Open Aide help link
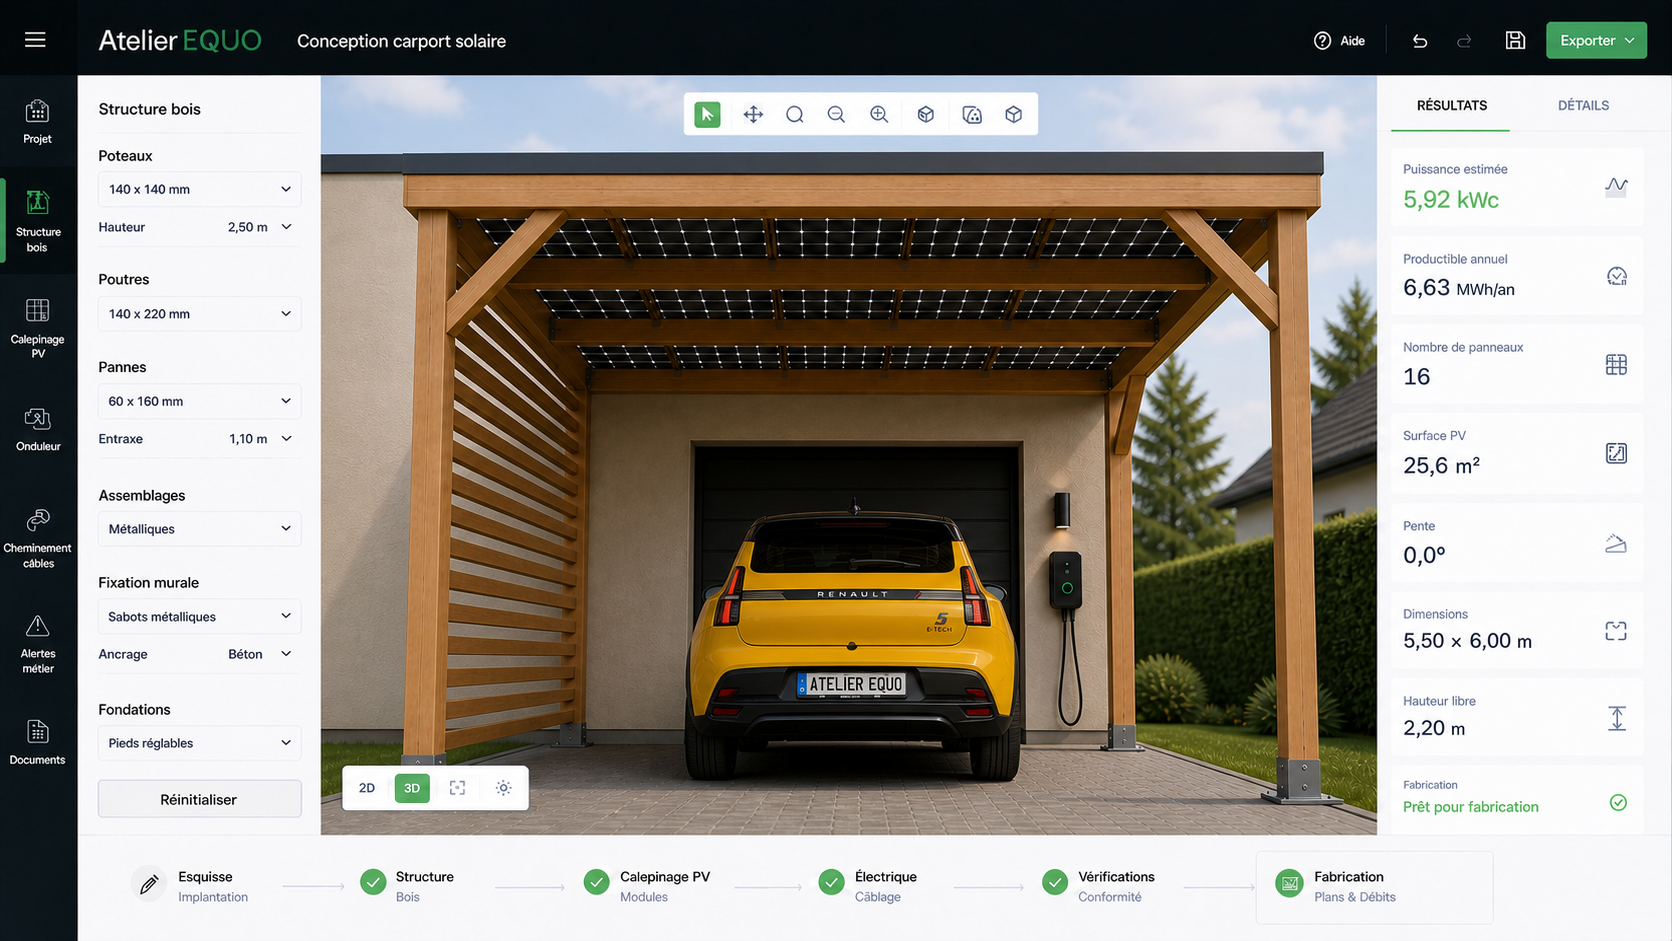Viewport: 1672px width, 941px height. (1339, 41)
